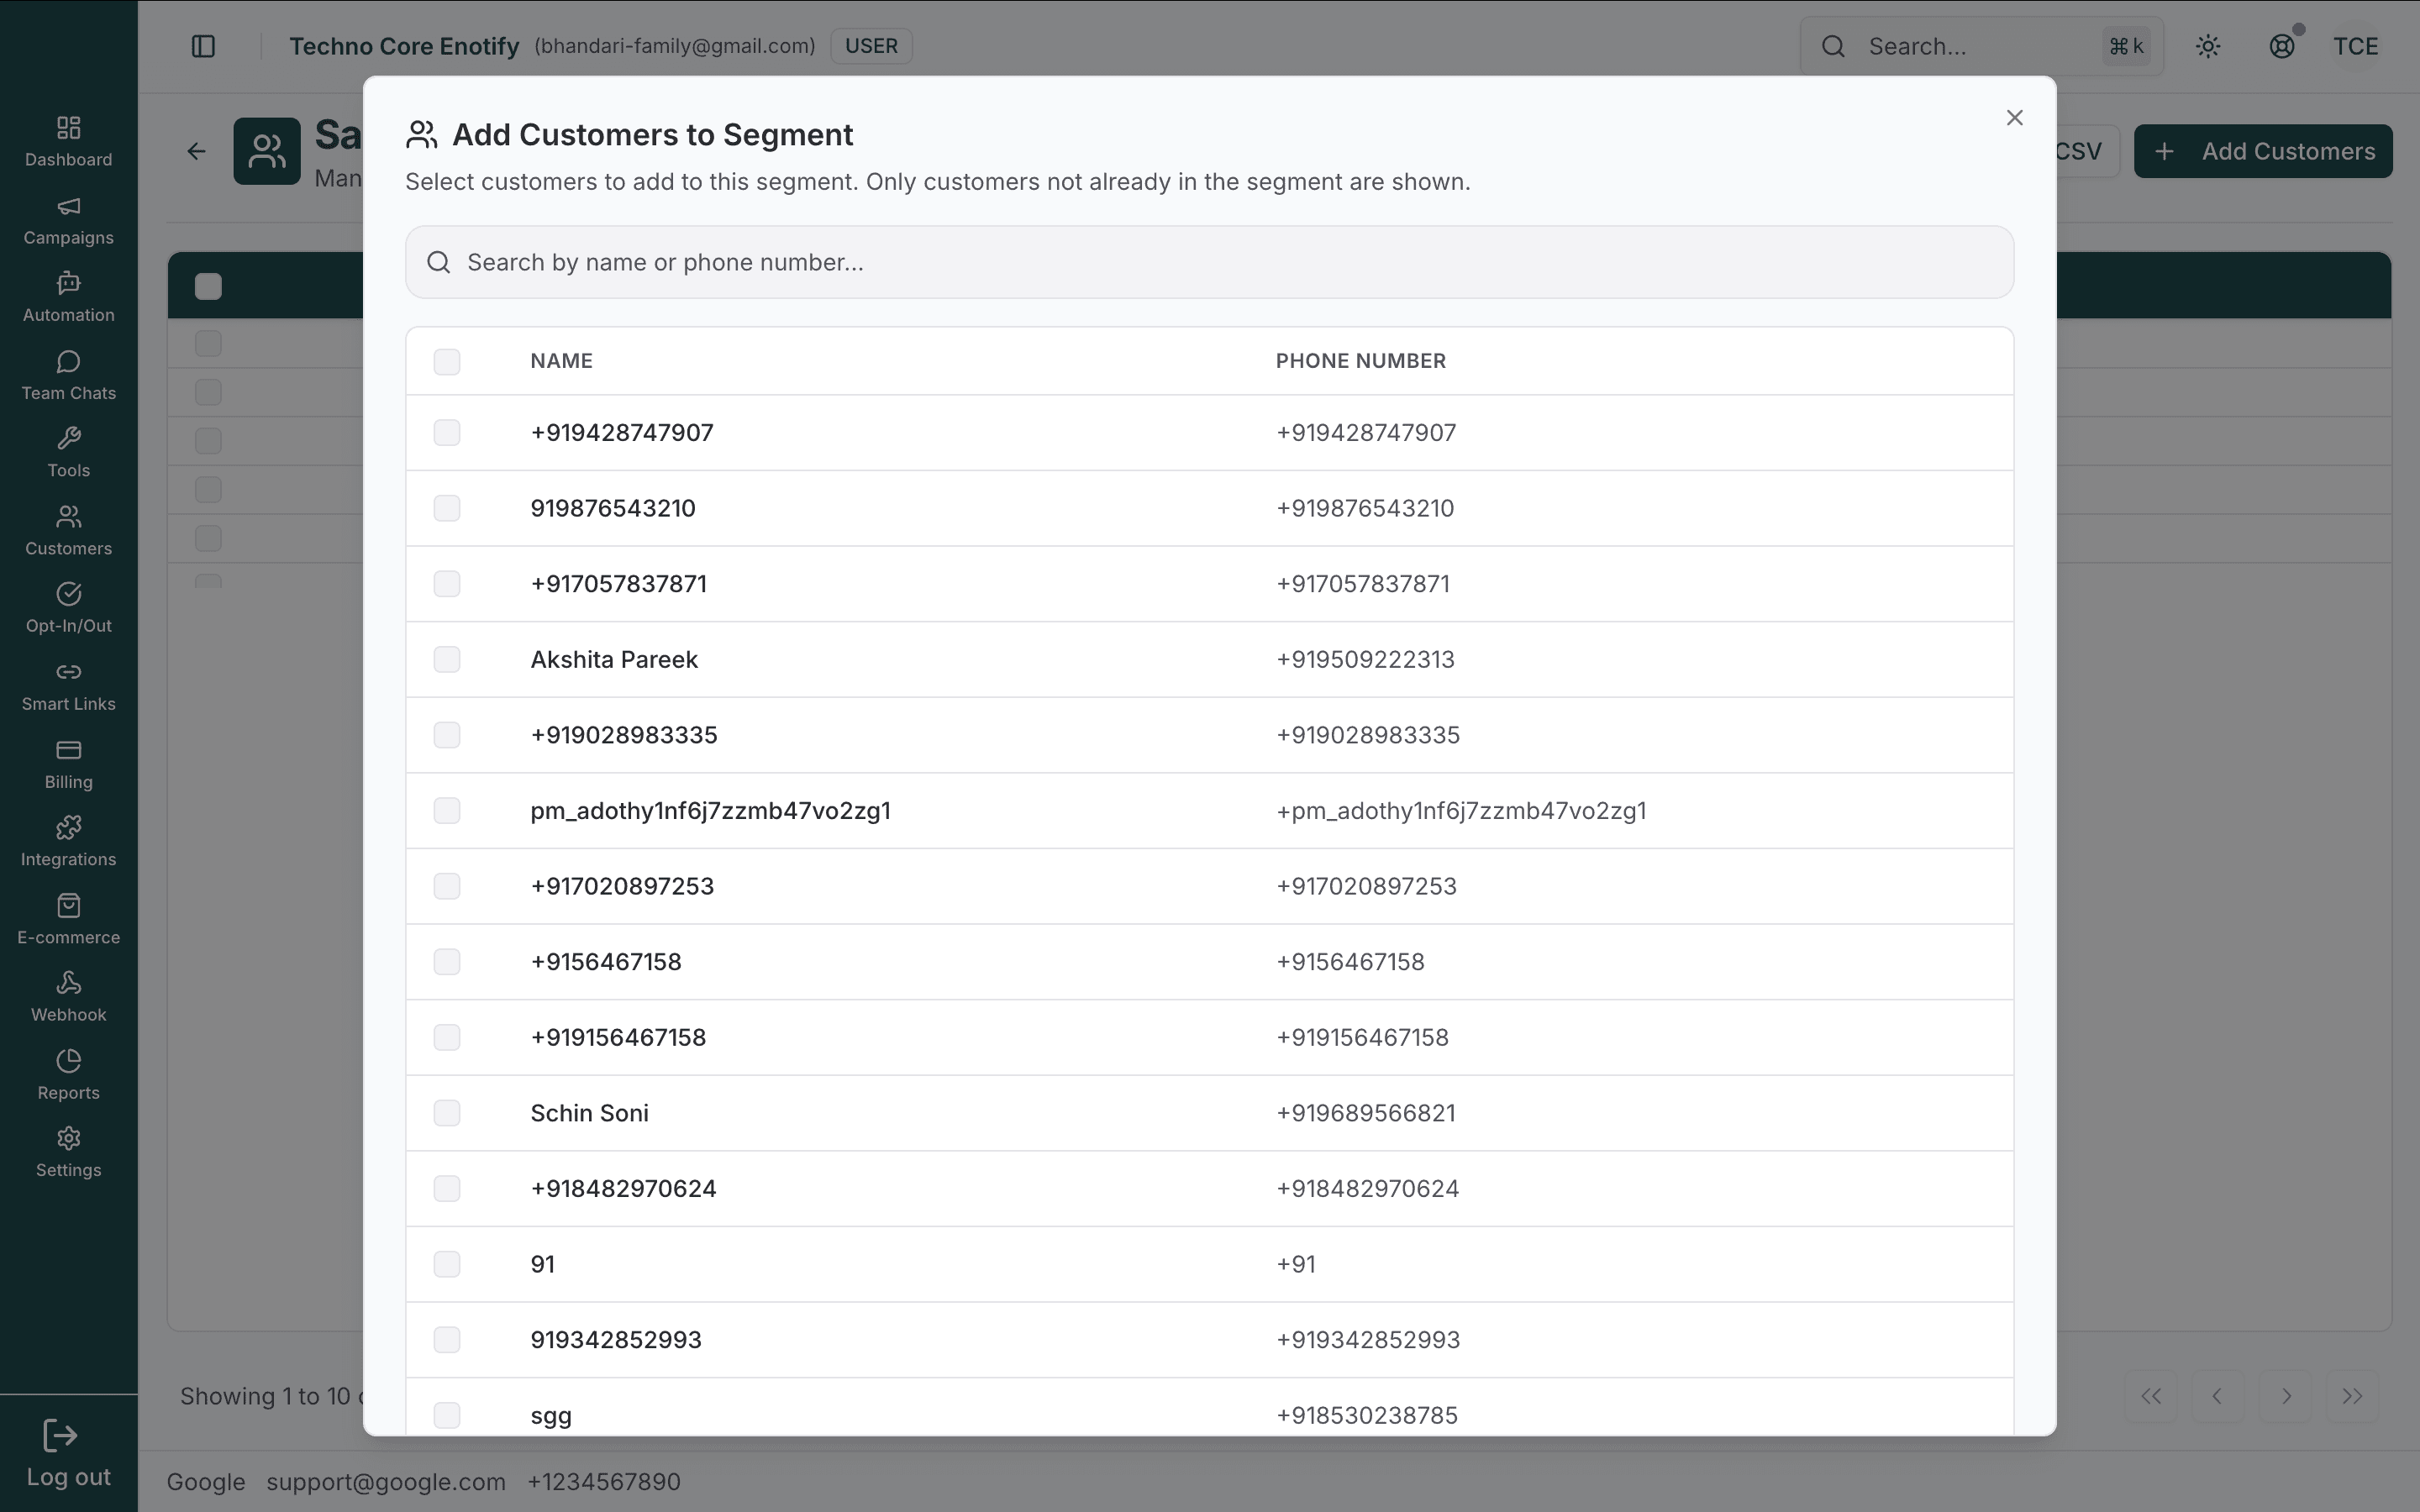Close the Add Customers dialog
The image size is (2420, 1512).
click(2014, 118)
